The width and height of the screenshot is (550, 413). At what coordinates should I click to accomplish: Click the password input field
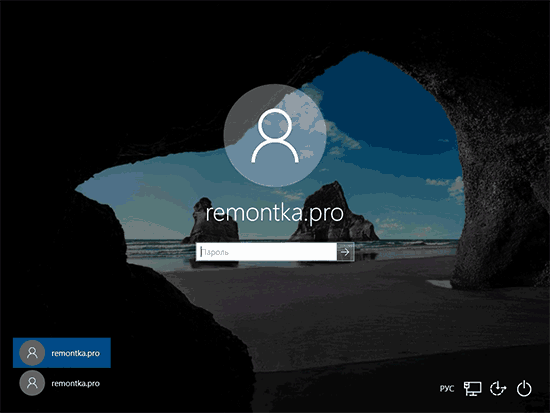coord(266,252)
